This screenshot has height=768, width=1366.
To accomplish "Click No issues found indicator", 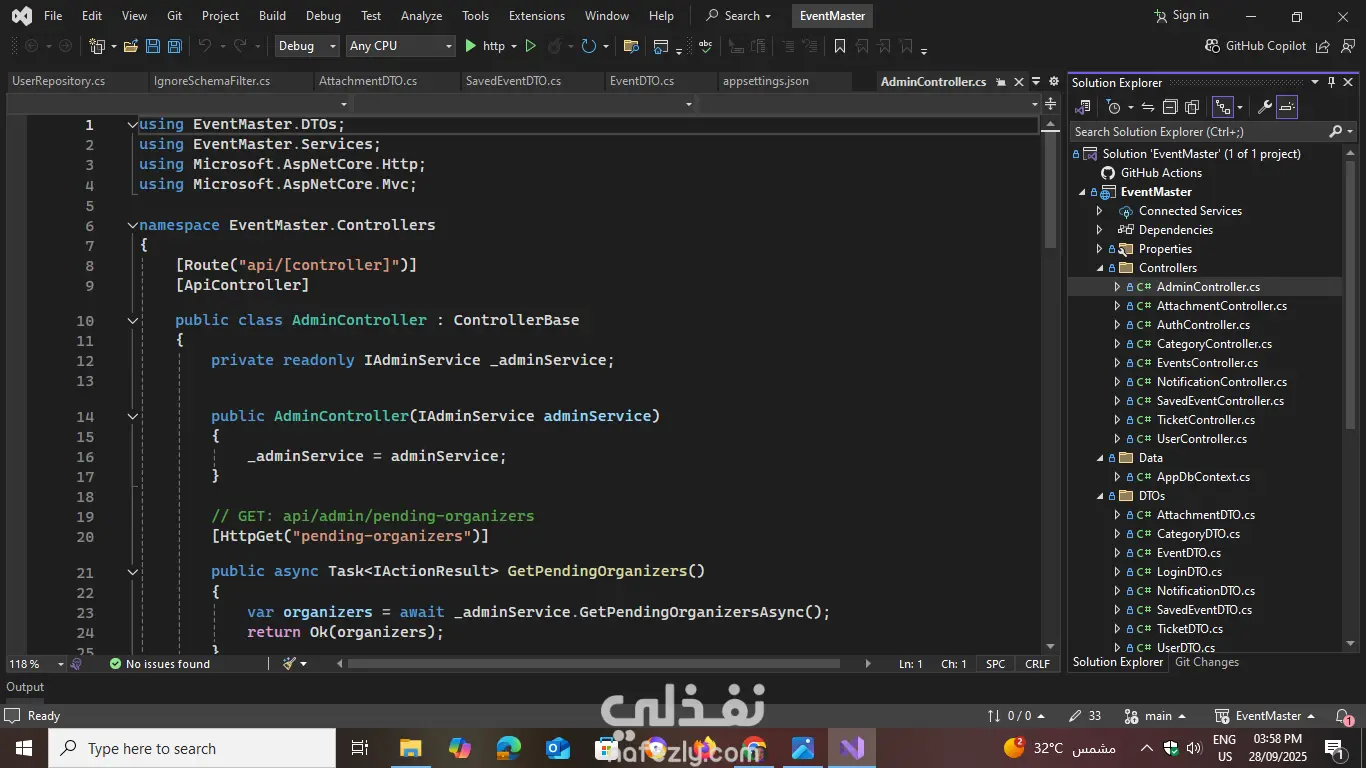I will point(160,664).
